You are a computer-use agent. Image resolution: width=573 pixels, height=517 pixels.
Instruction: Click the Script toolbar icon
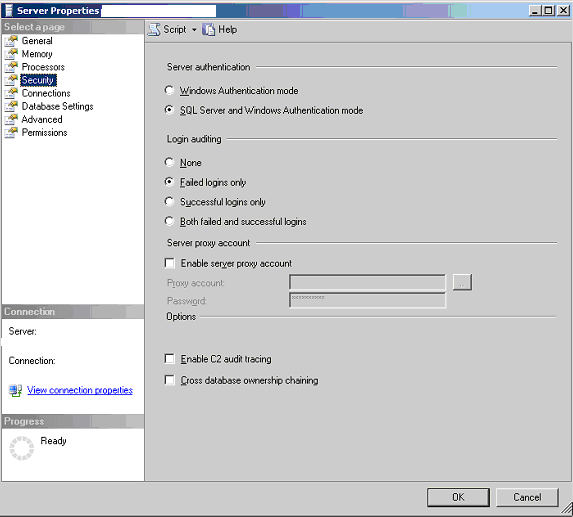point(154,30)
